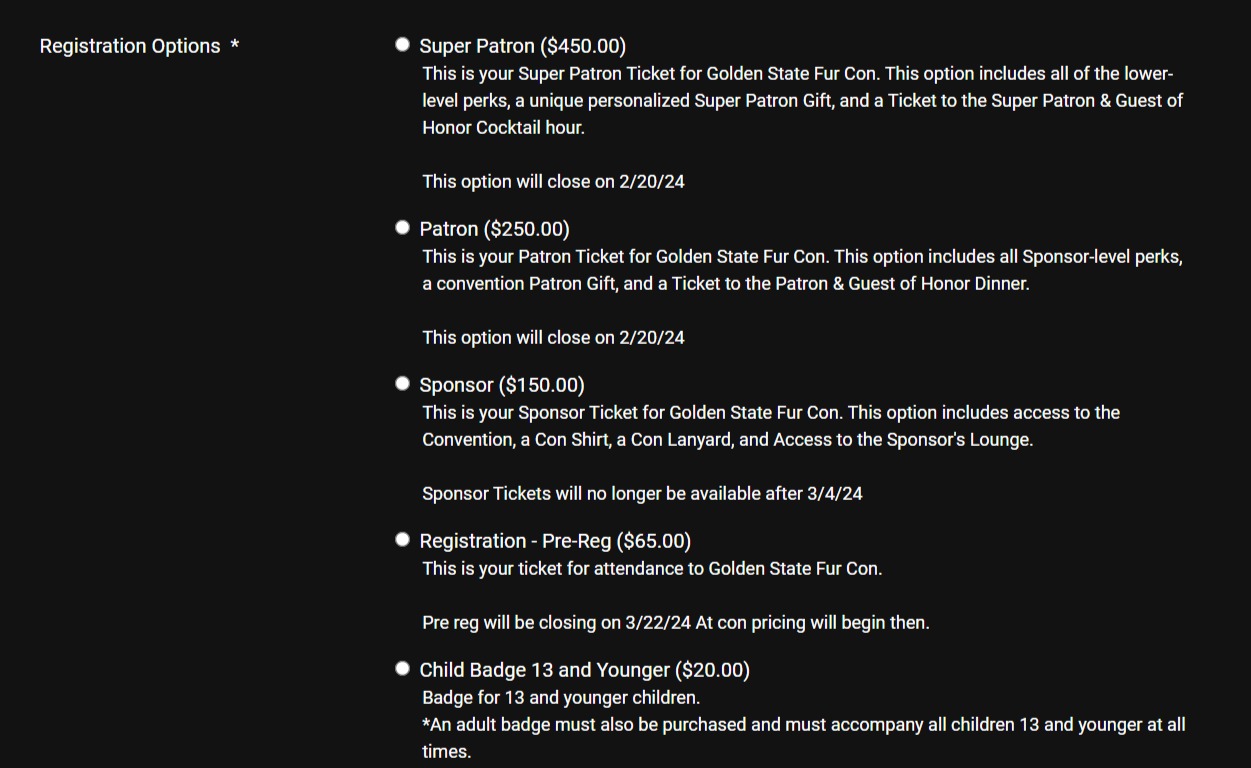Image resolution: width=1251 pixels, height=768 pixels.
Task: Click the required asterisk beside Registration Options
Action: (x=235, y=46)
